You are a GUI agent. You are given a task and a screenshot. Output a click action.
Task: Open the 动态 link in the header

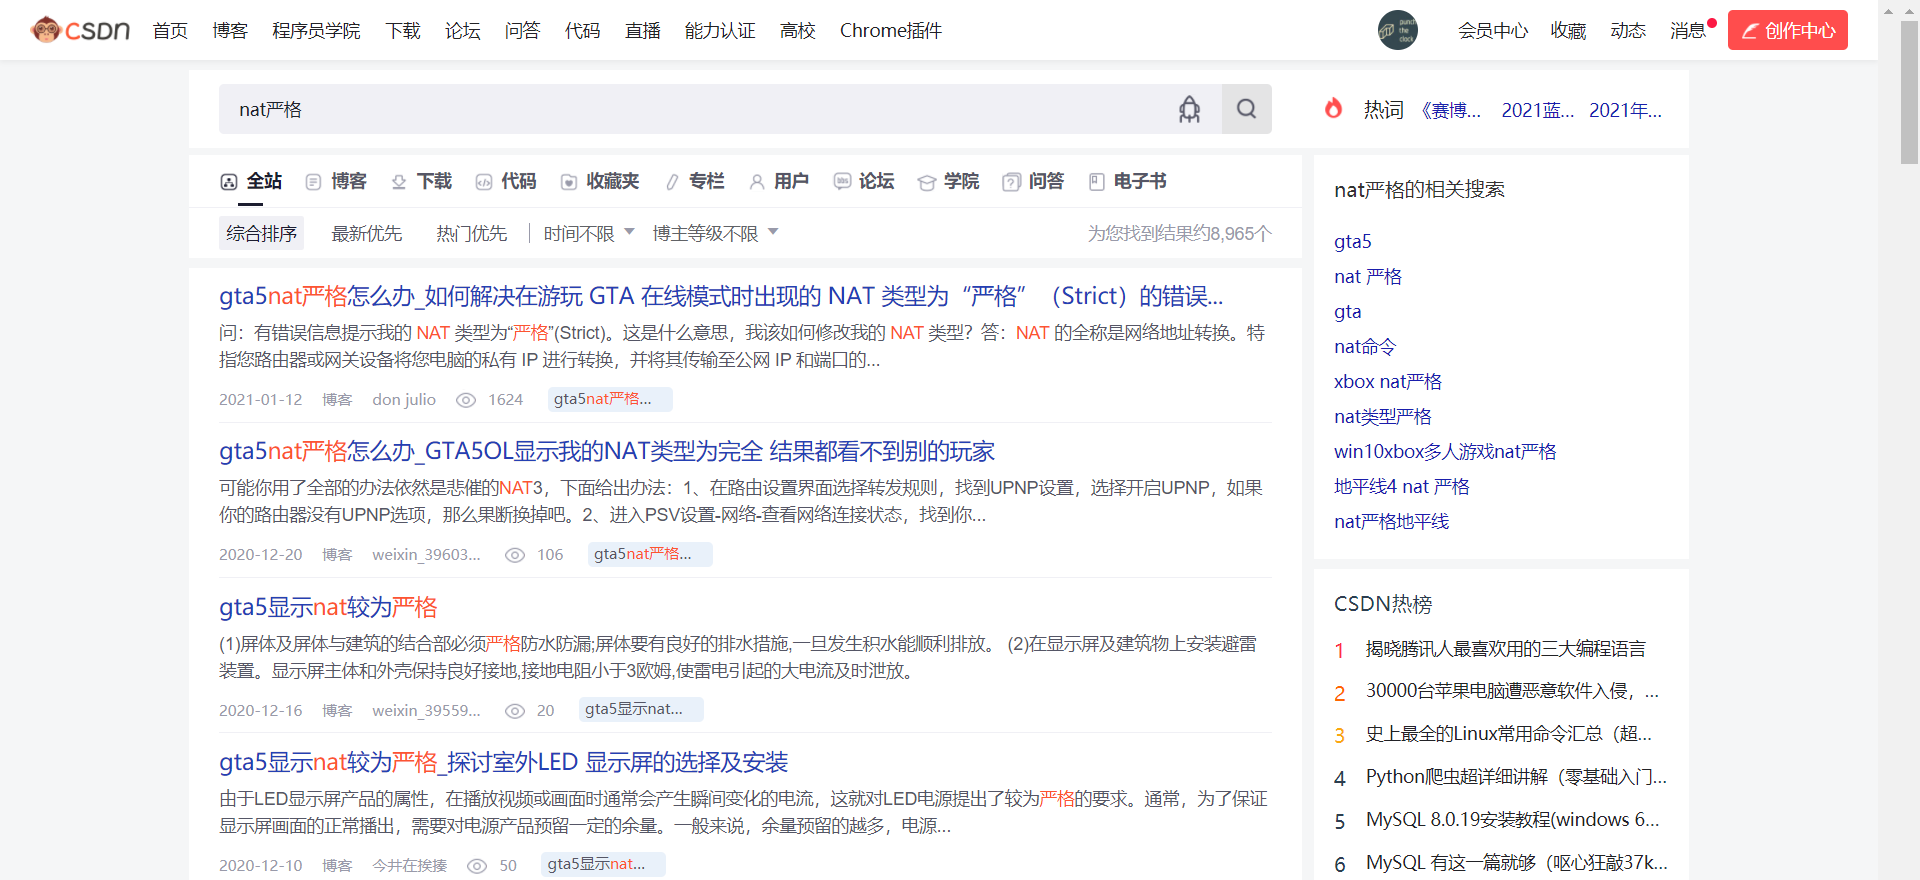(1628, 31)
